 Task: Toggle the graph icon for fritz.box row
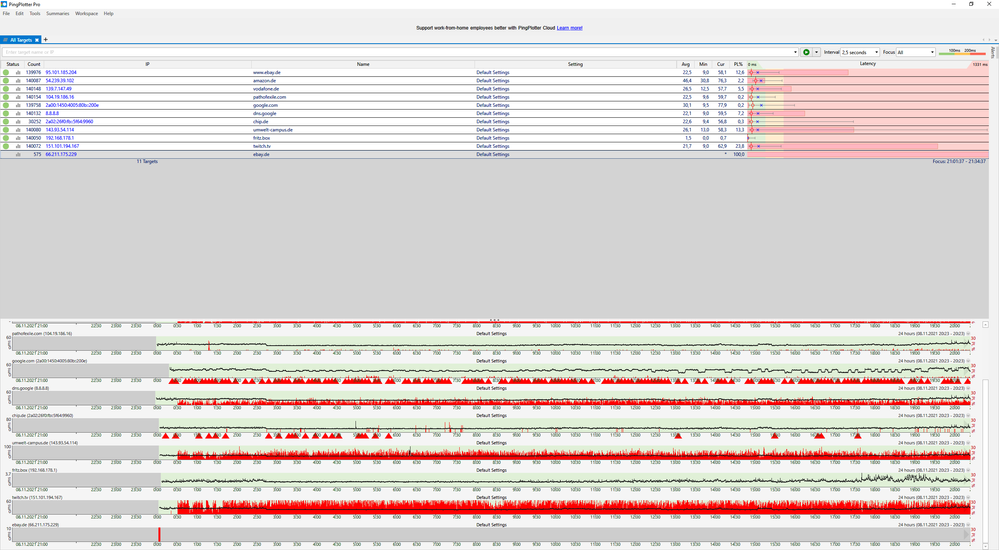[18, 138]
